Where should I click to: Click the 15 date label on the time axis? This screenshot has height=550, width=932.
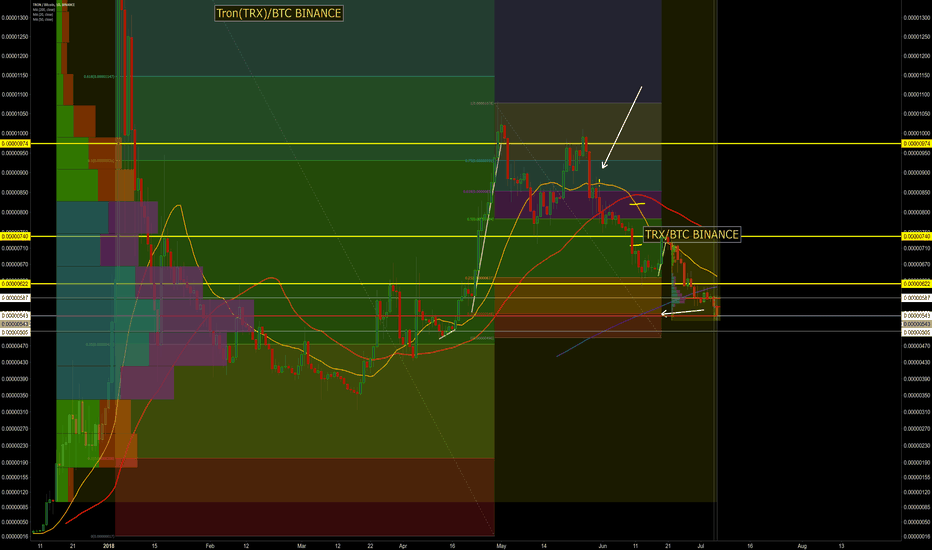[x=155, y=545]
